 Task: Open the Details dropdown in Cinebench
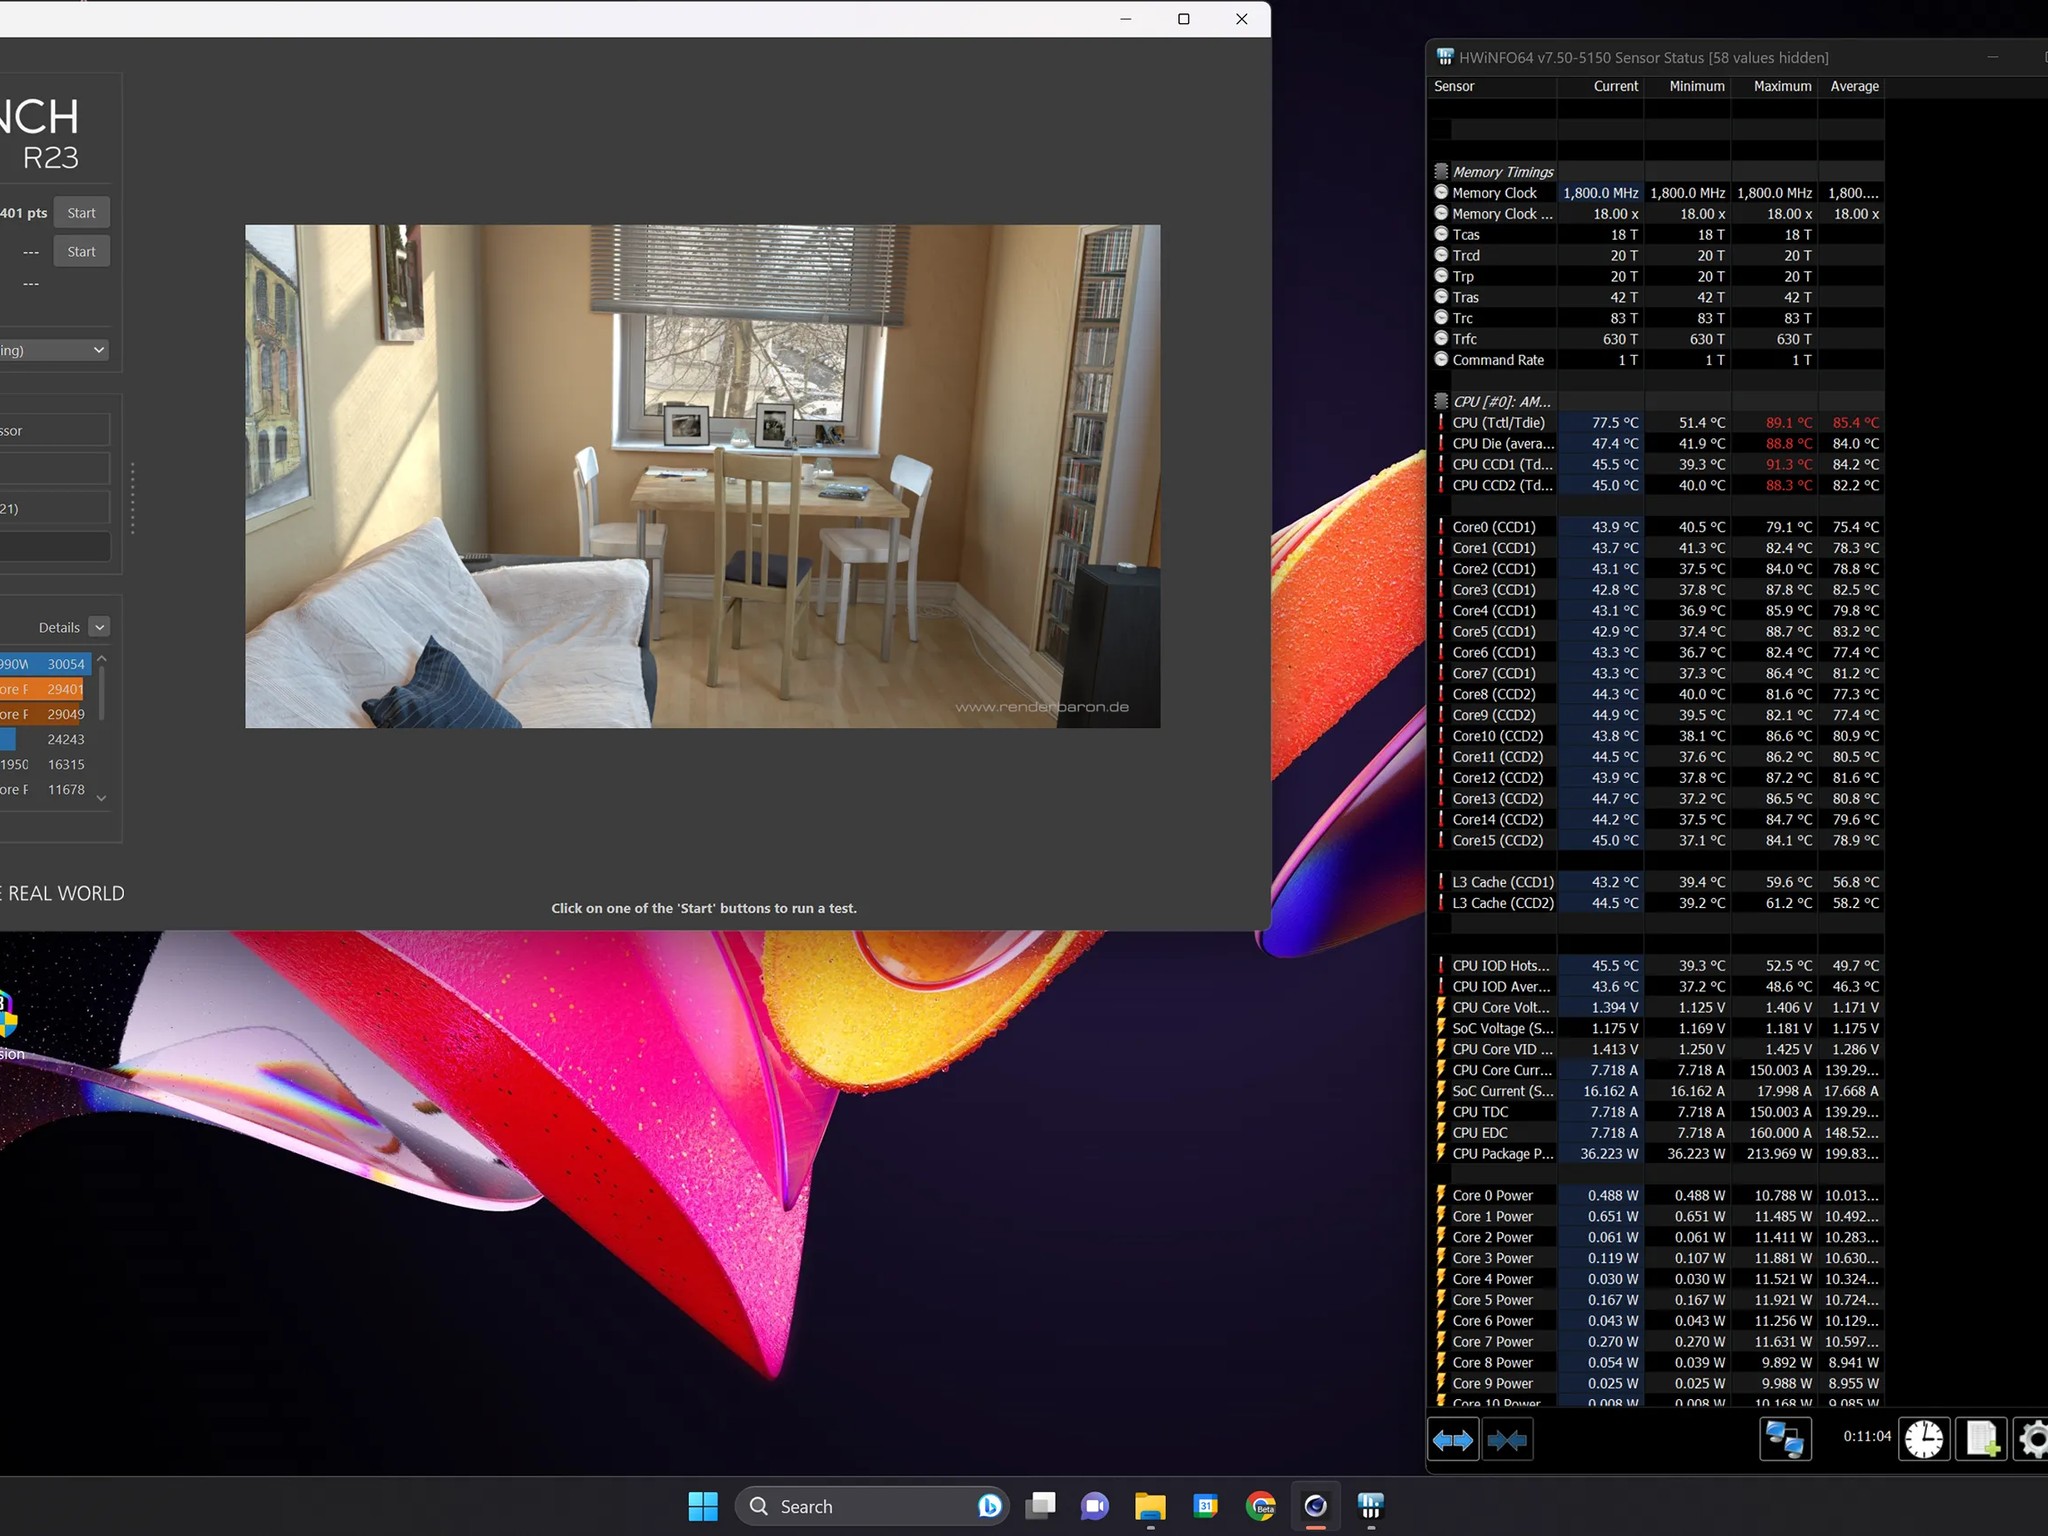(99, 627)
